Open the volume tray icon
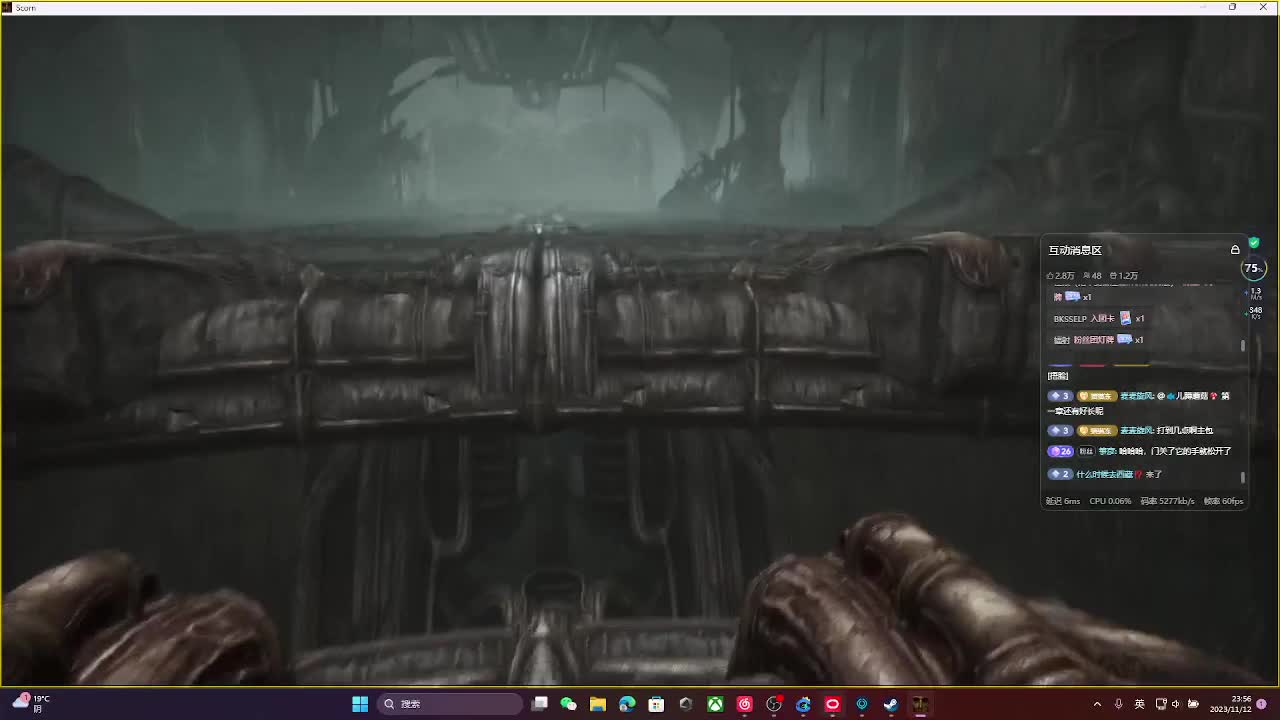The image size is (1280, 720). click(1175, 704)
